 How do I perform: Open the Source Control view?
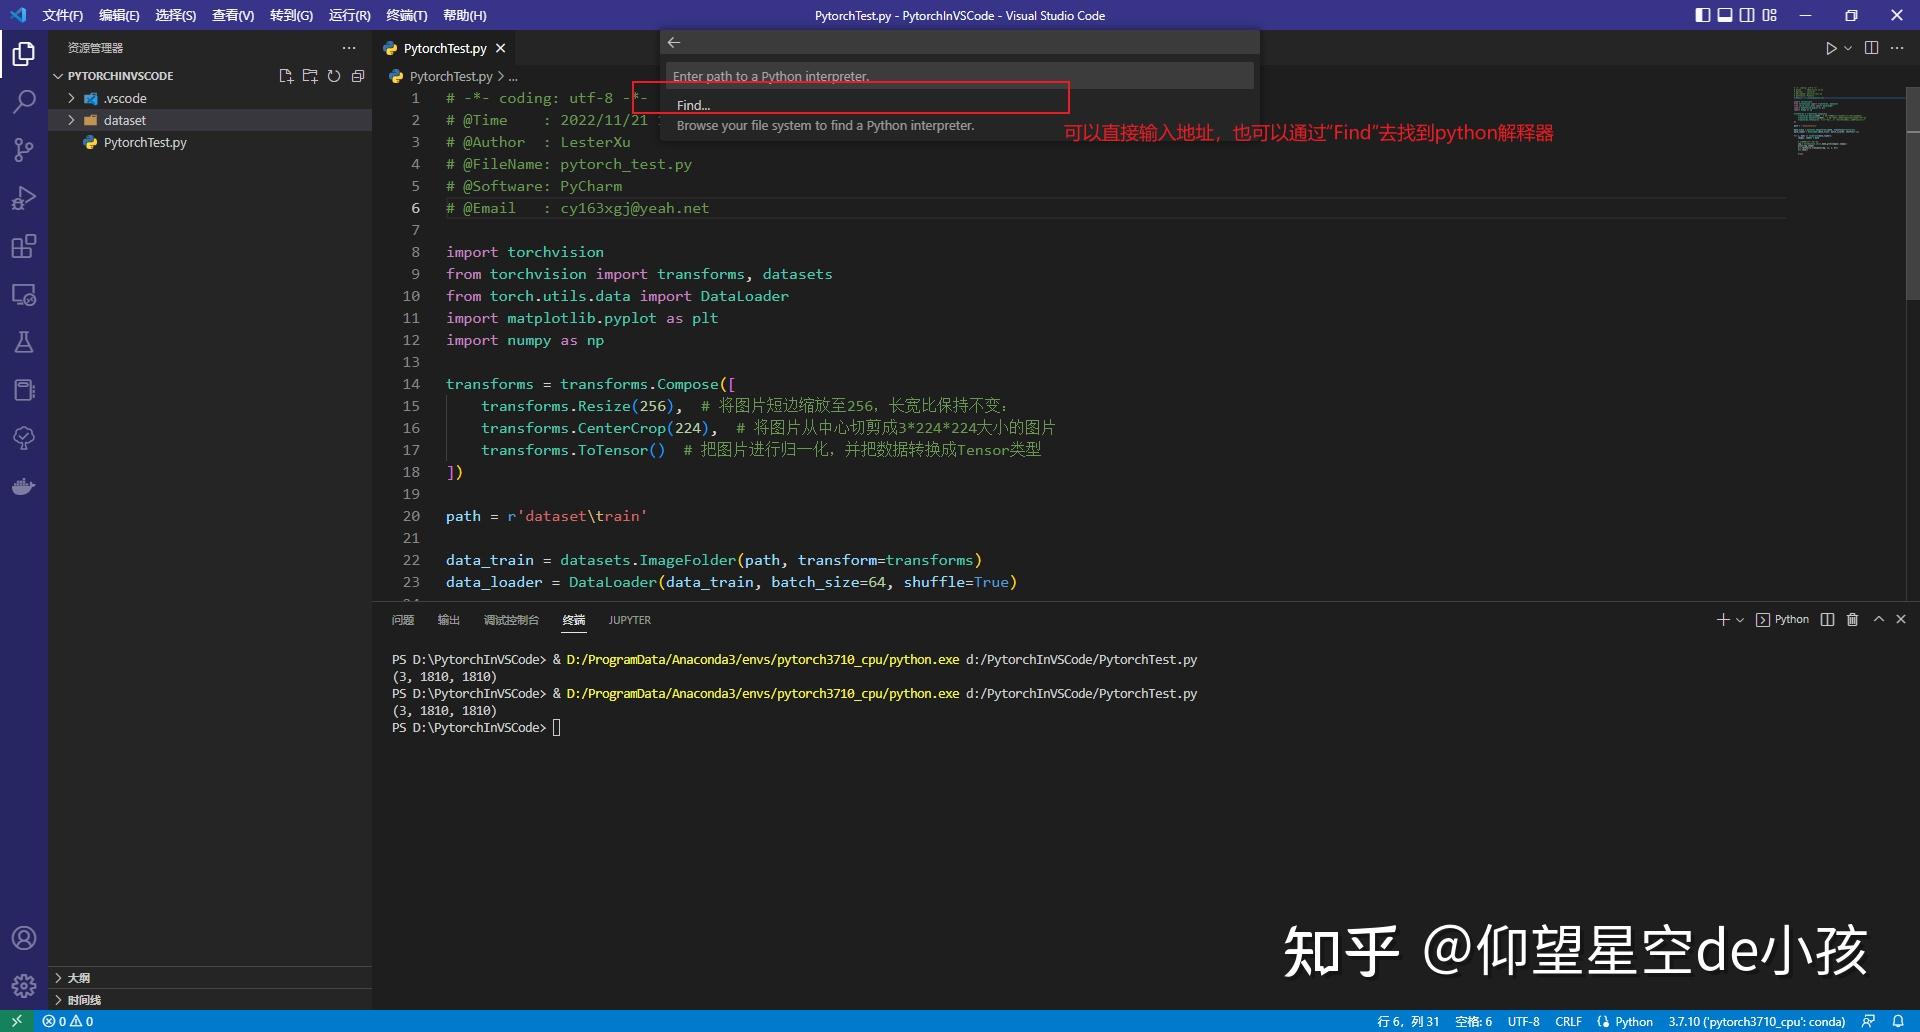pyautogui.click(x=24, y=150)
